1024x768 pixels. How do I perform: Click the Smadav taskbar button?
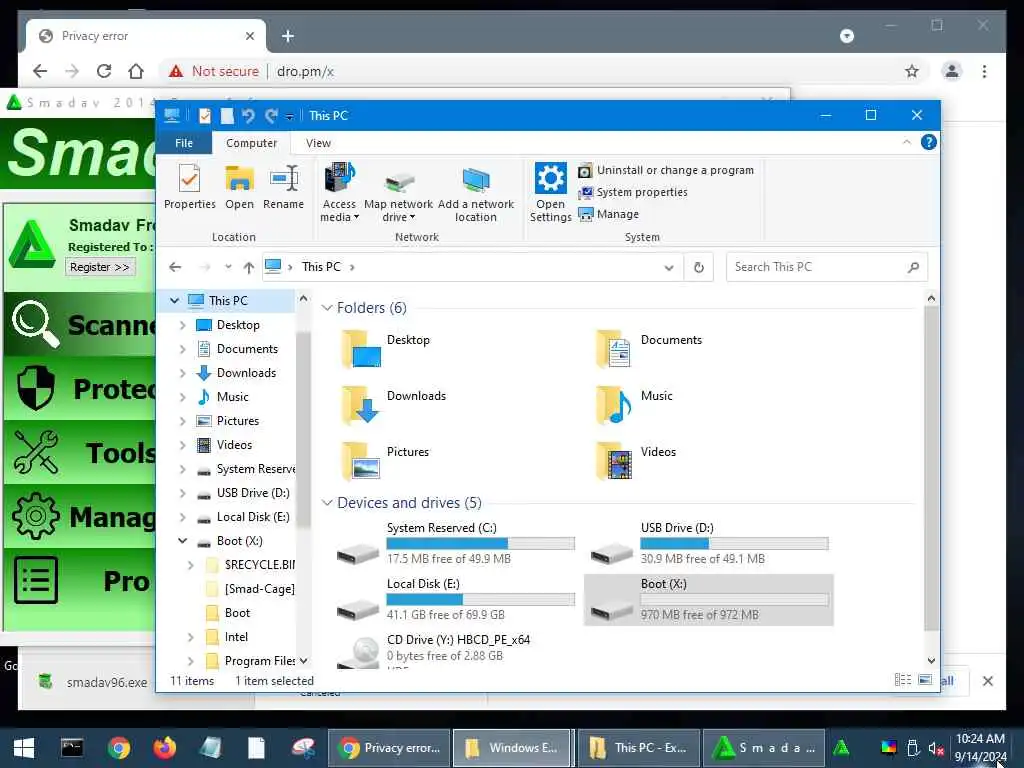(x=763, y=748)
